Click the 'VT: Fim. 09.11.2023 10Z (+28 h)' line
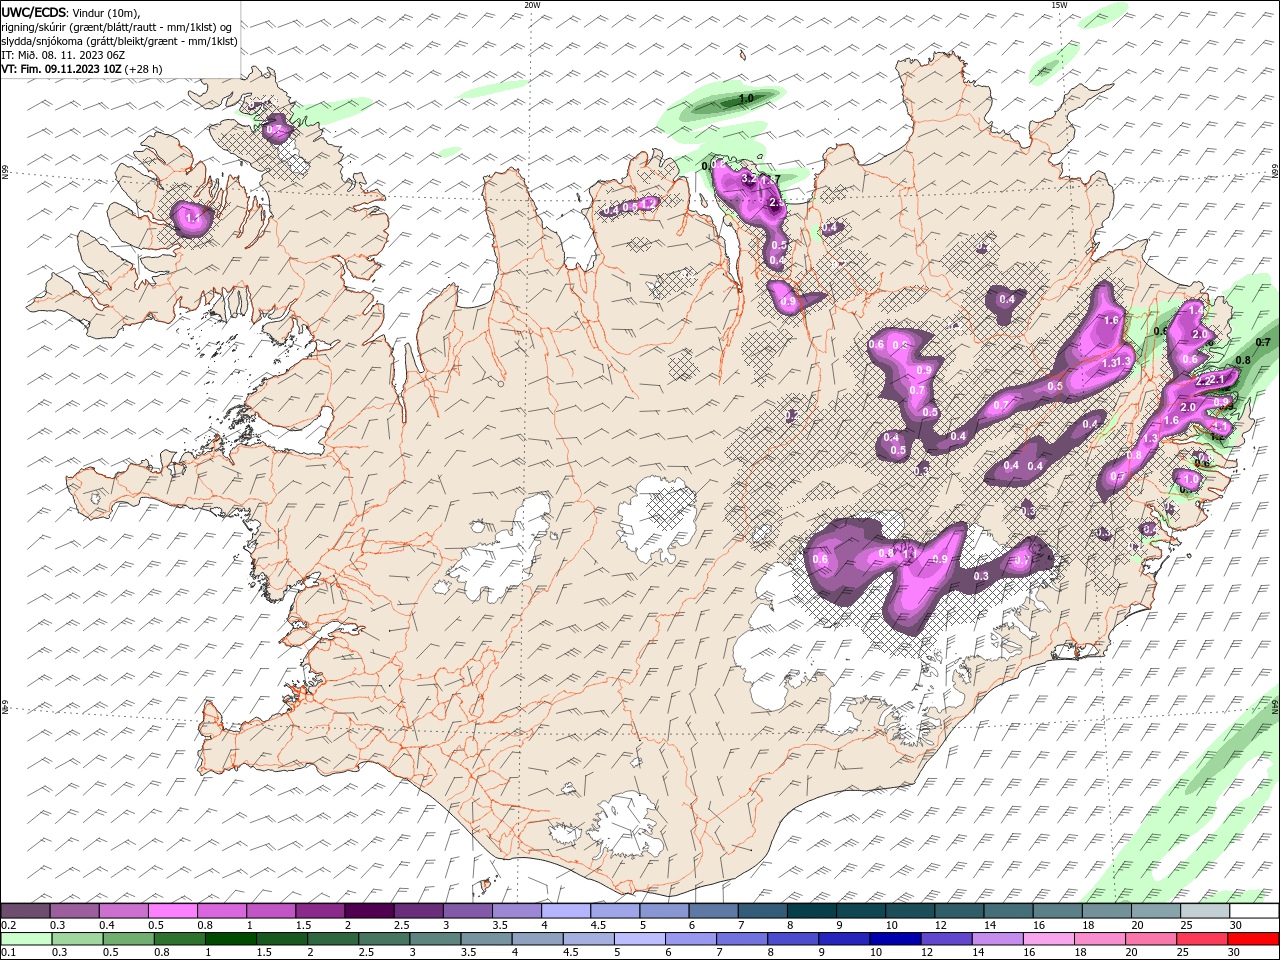The width and height of the screenshot is (1280, 960). coord(82,69)
